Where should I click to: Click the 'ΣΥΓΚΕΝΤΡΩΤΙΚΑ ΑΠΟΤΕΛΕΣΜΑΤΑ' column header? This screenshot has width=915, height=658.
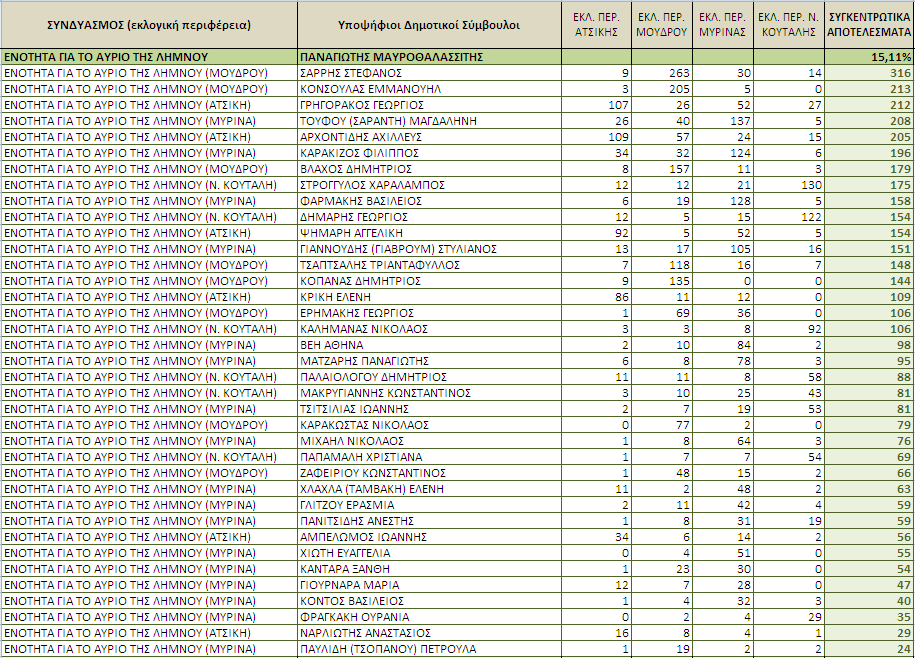(x=869, y=25)
